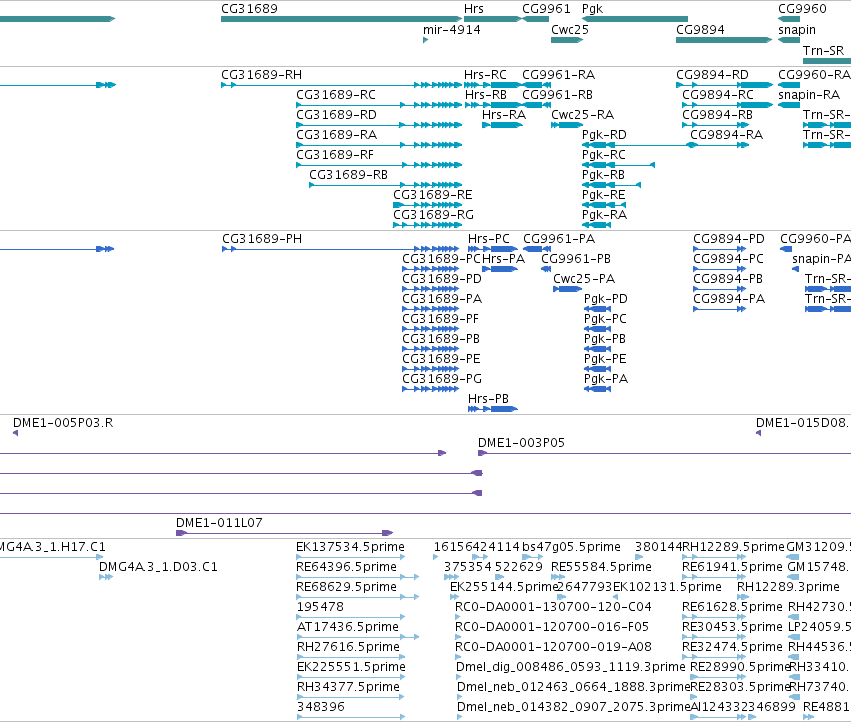Screen dimensions: 851x722
Task: Select transcript CG31689-RD
Action: click(379, 125)
